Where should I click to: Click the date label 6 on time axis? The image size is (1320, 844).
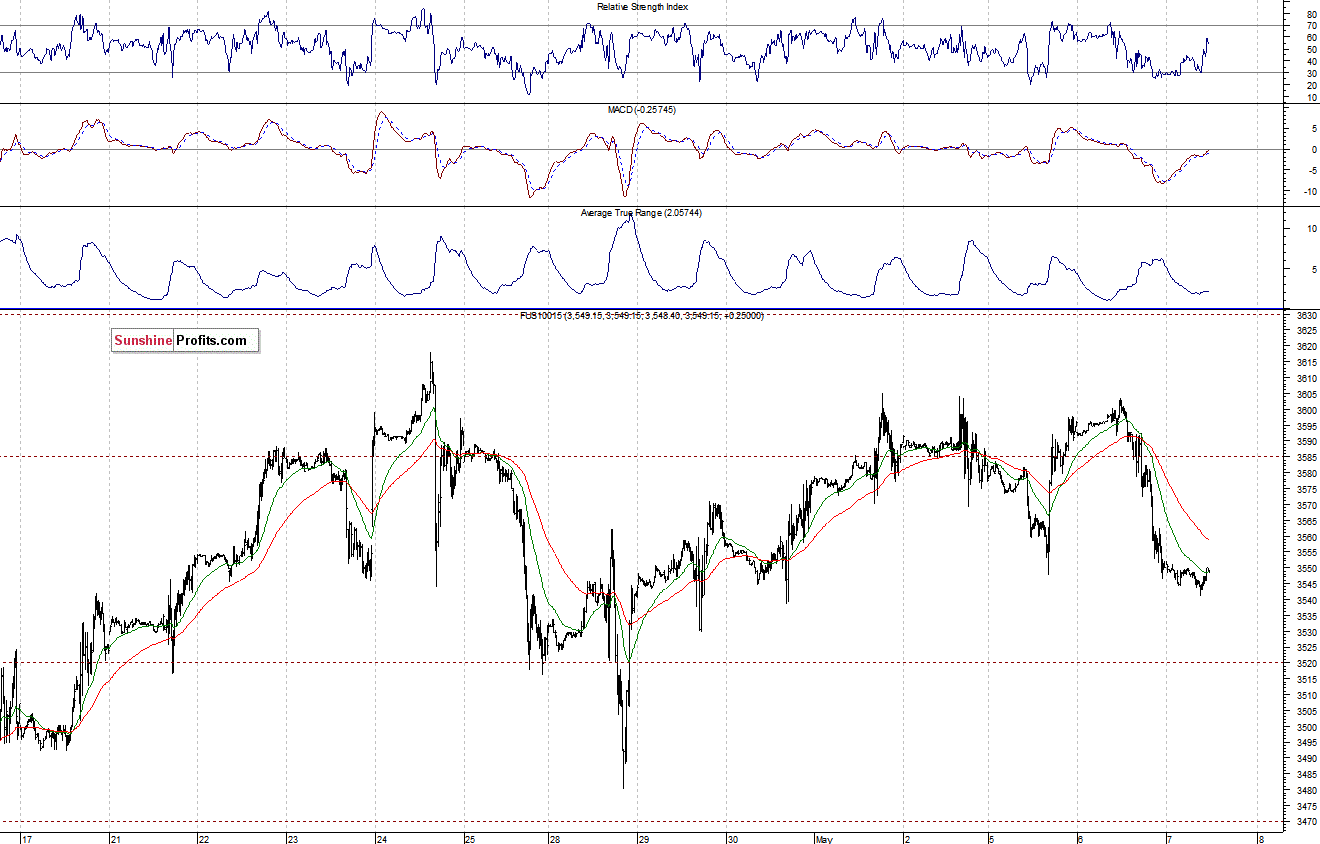point(1080,839)
